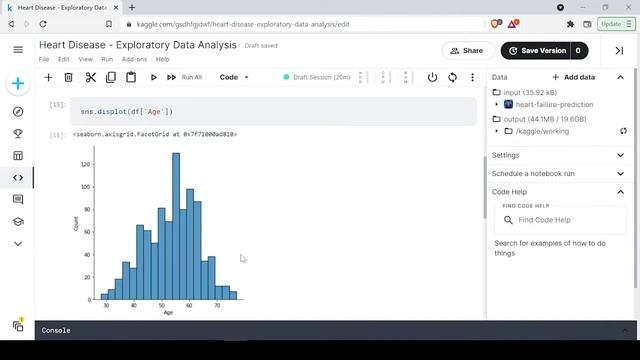Open Competitions trophy icon in sidebar

(18, 133)
